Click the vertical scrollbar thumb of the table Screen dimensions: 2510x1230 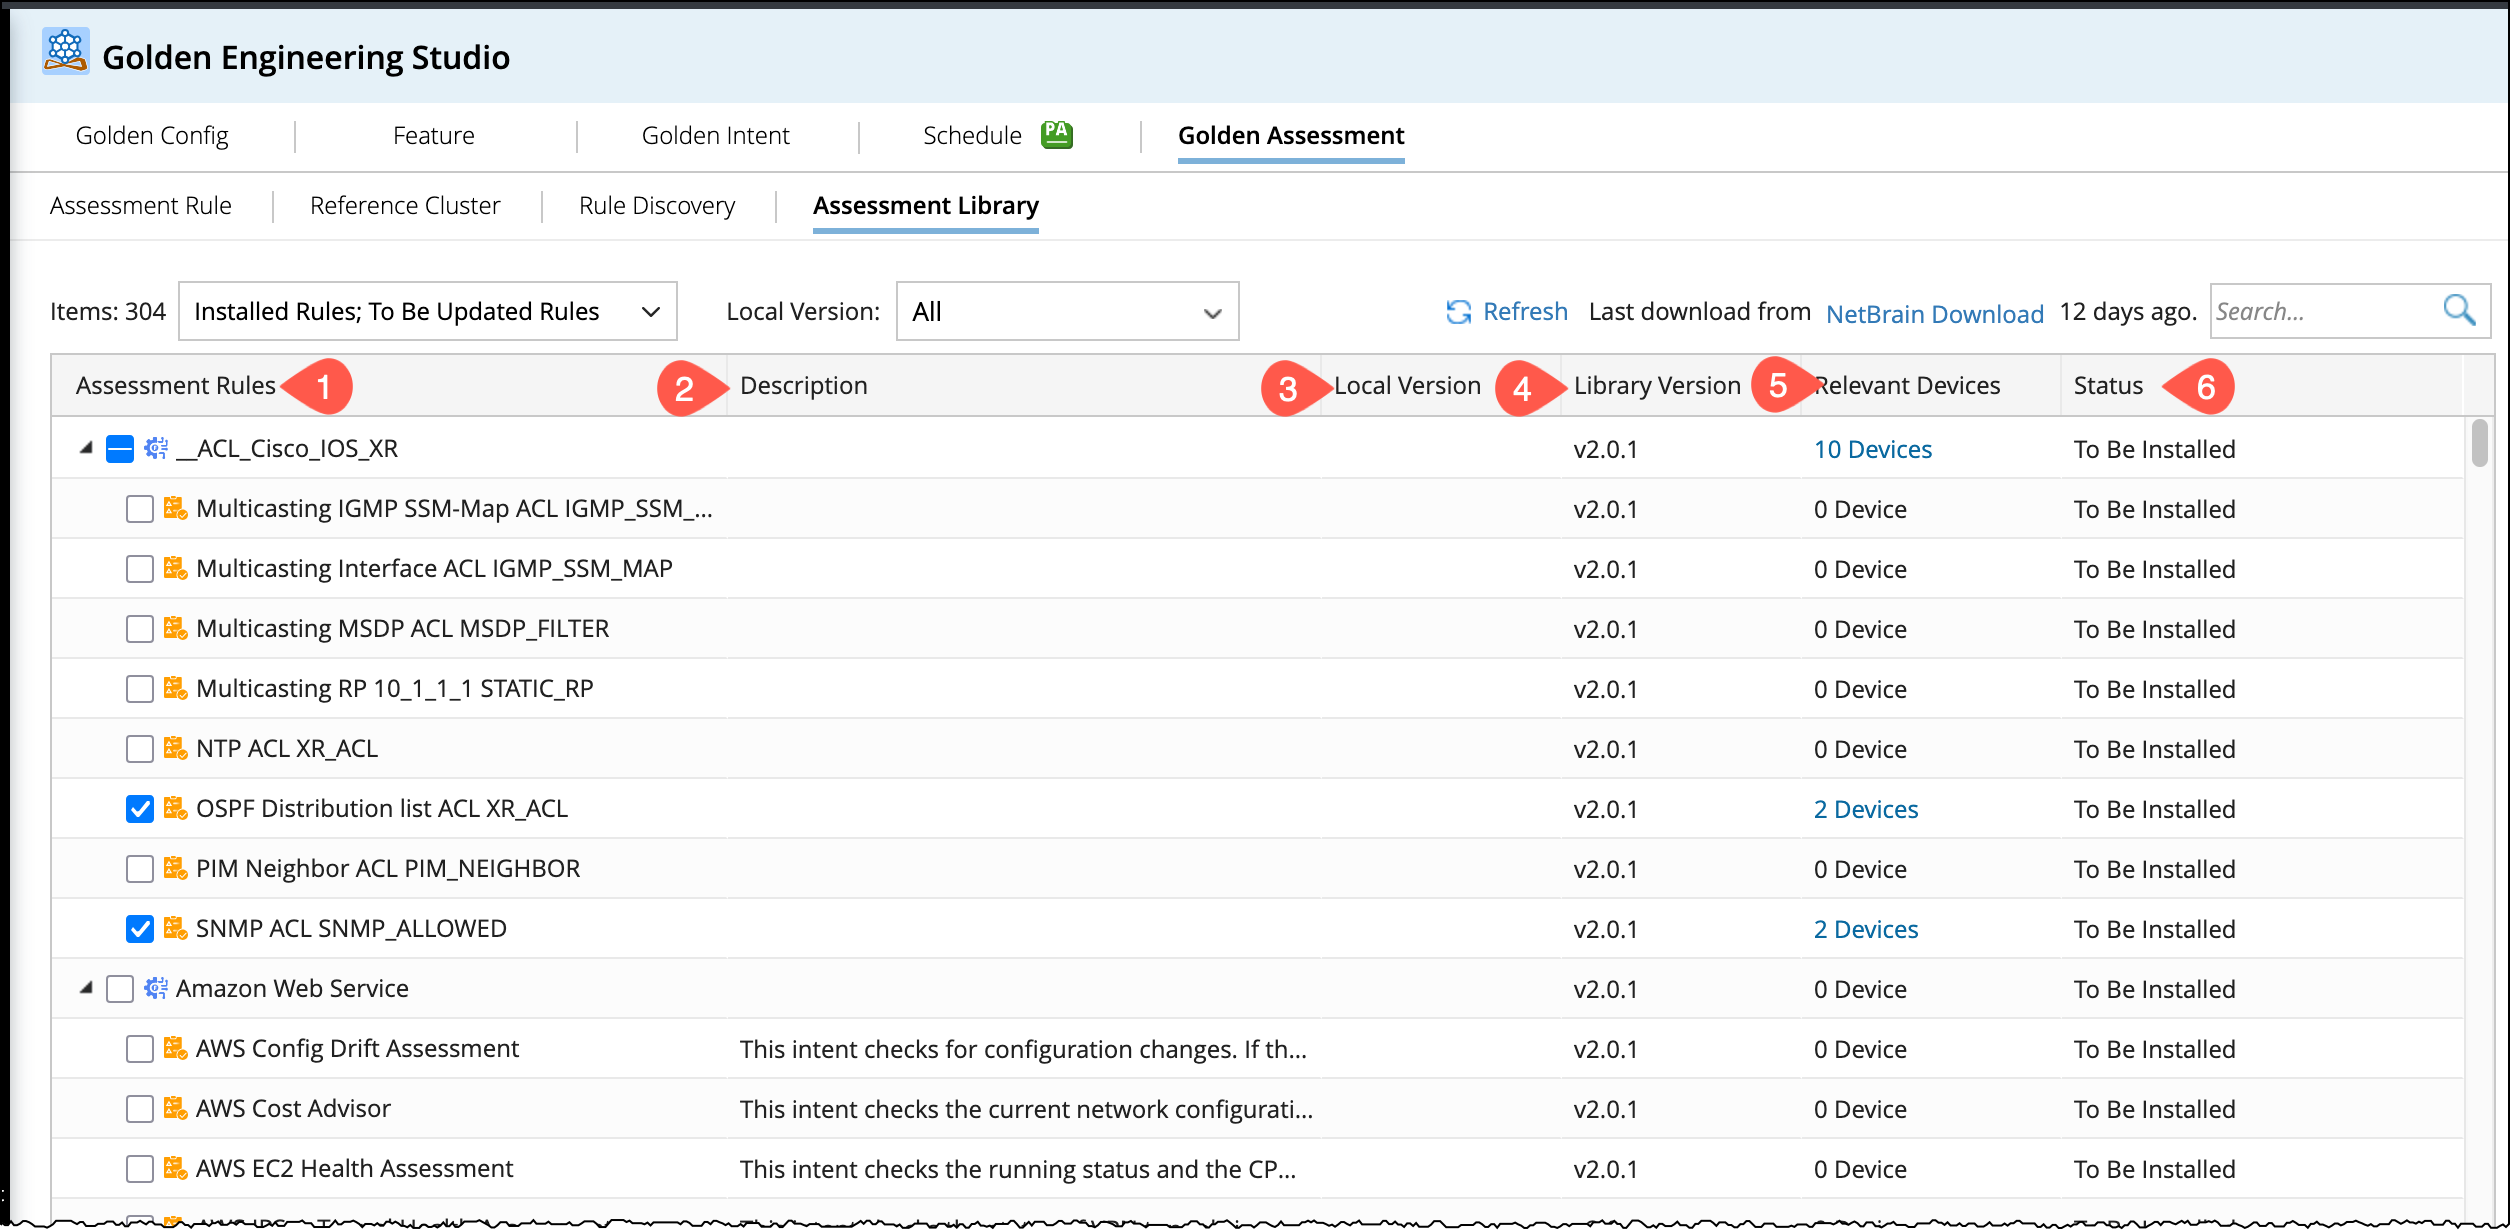(2479, 443)
